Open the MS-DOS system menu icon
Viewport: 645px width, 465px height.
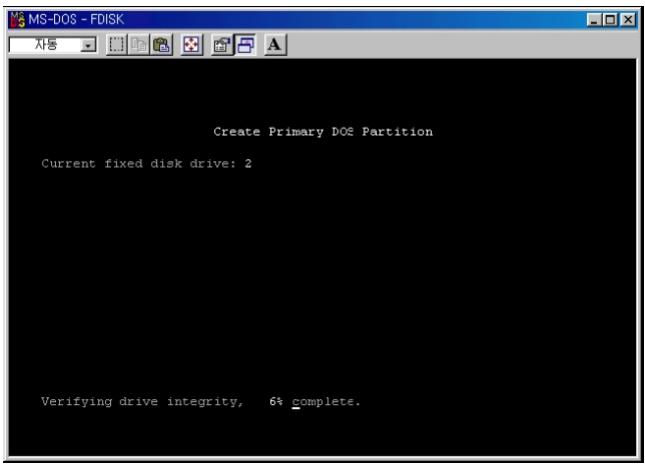(17, 19)
